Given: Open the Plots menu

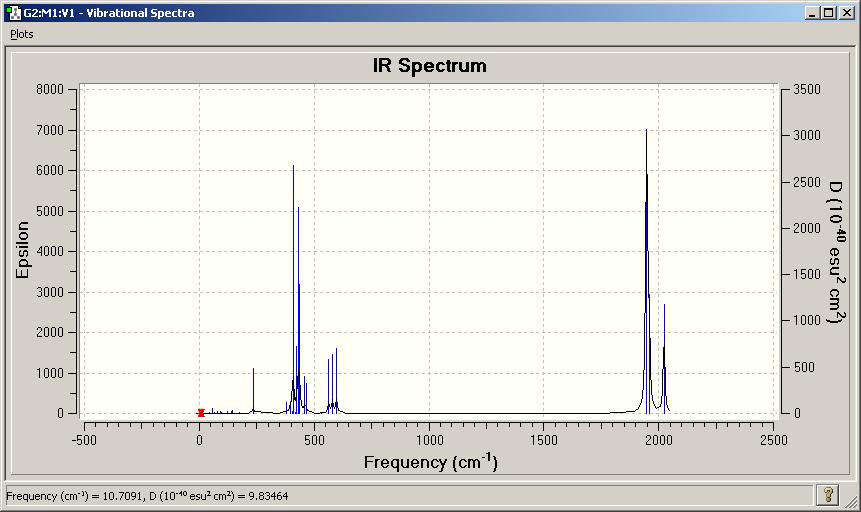Looking at the screenshot, I should point(21,34).
